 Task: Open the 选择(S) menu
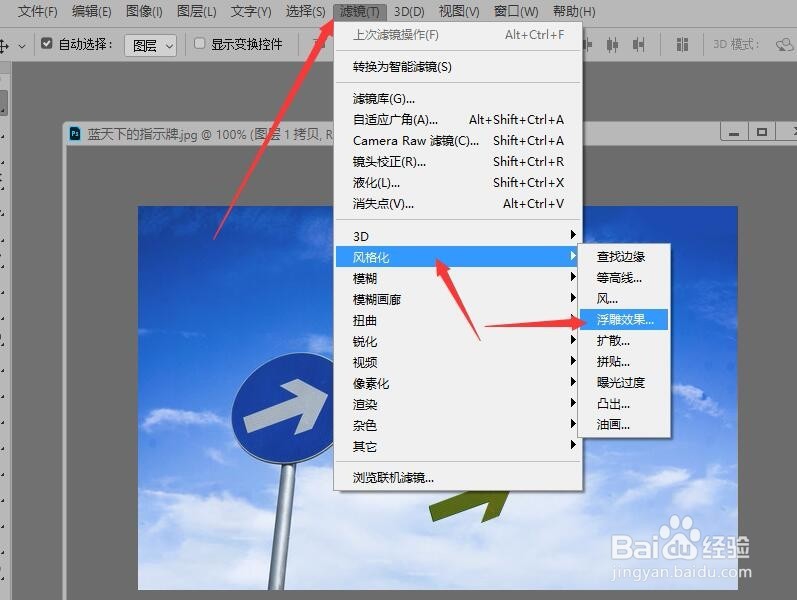pyautogui.click(x=305, y=11)
